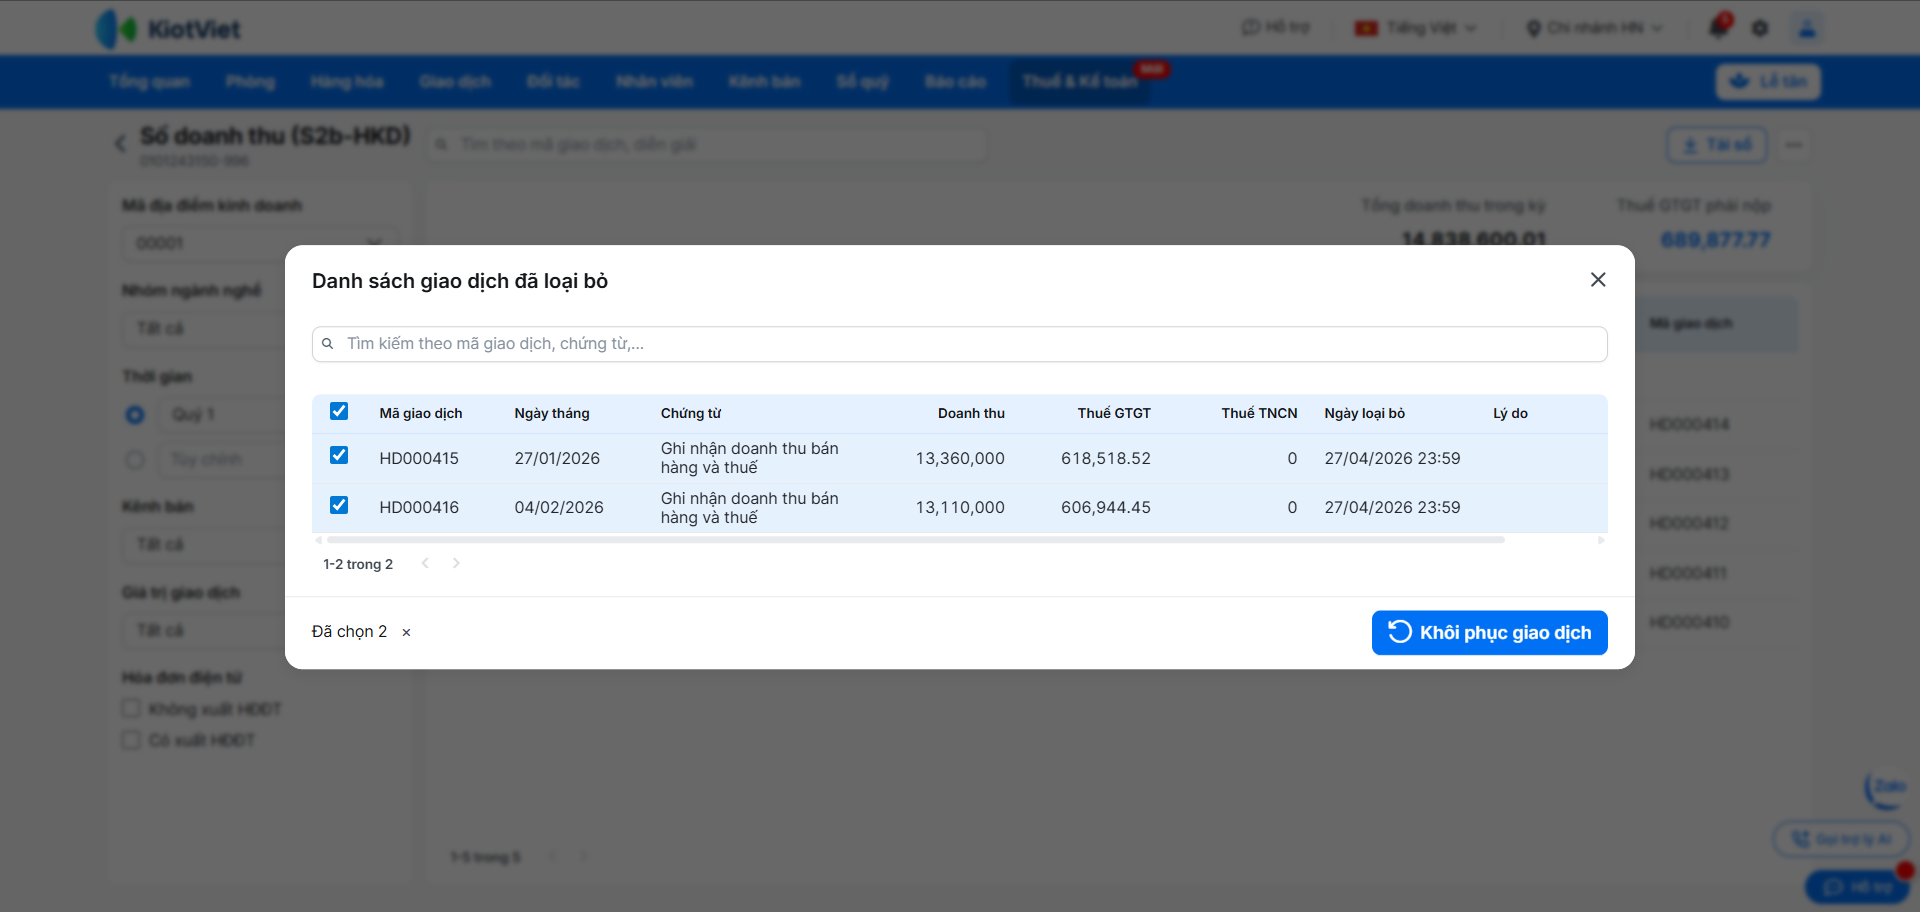Open the business location code '00001' dropdown
The height and width of the screenshot is (912, 1920).
[260, 243]
